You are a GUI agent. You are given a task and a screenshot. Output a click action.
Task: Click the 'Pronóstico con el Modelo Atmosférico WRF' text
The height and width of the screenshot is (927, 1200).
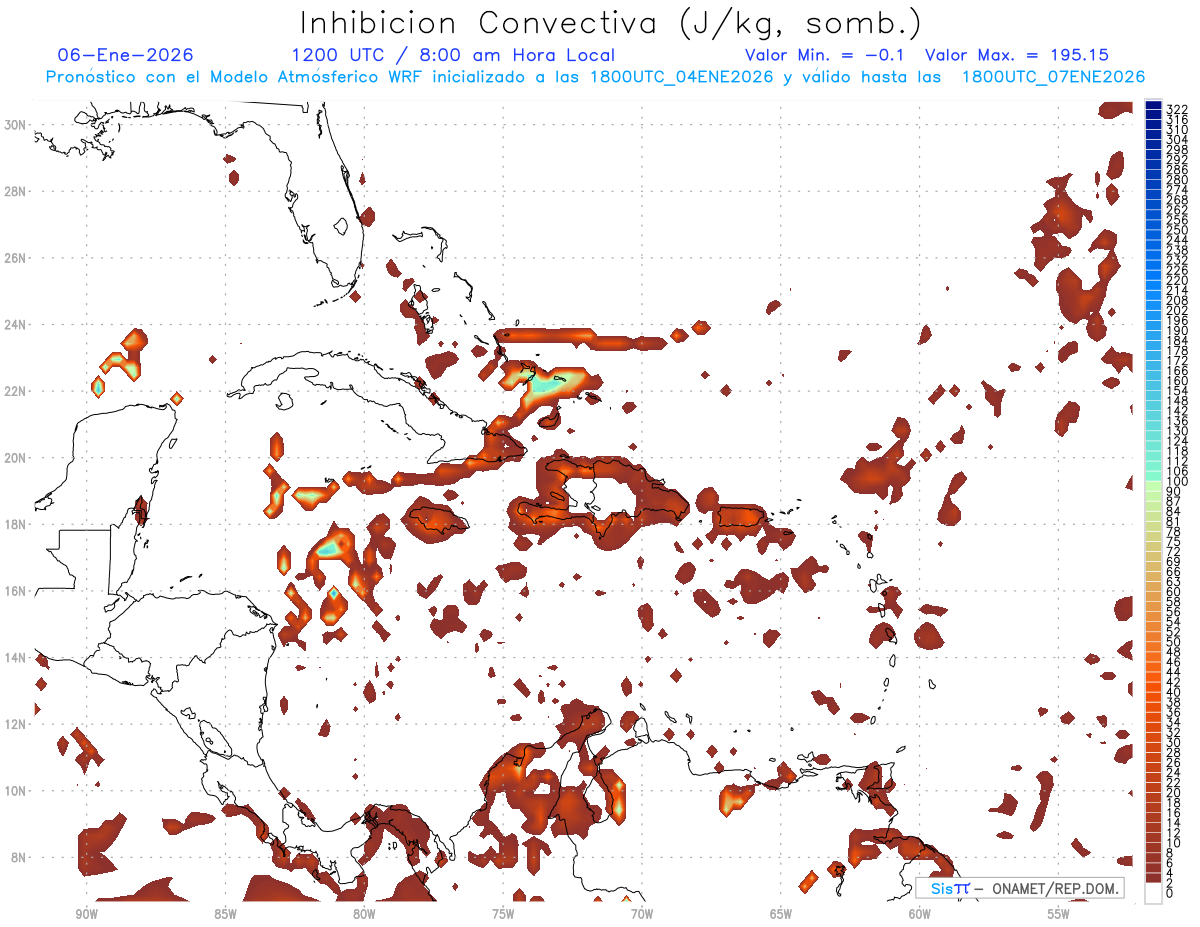233,77
